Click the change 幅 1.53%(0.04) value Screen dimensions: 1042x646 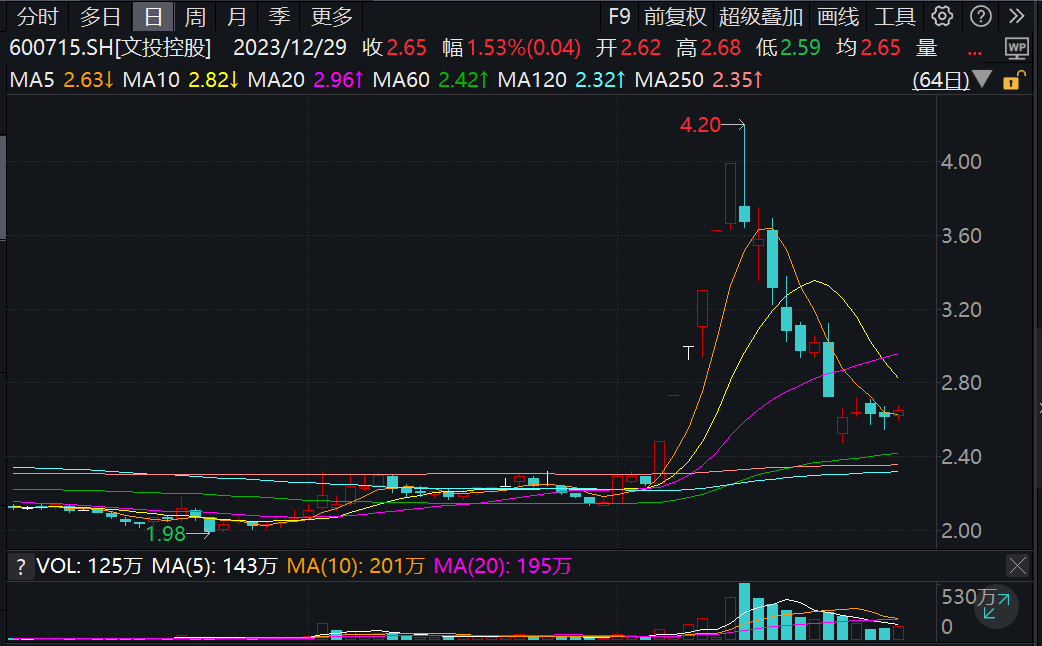tap(512, 48)
